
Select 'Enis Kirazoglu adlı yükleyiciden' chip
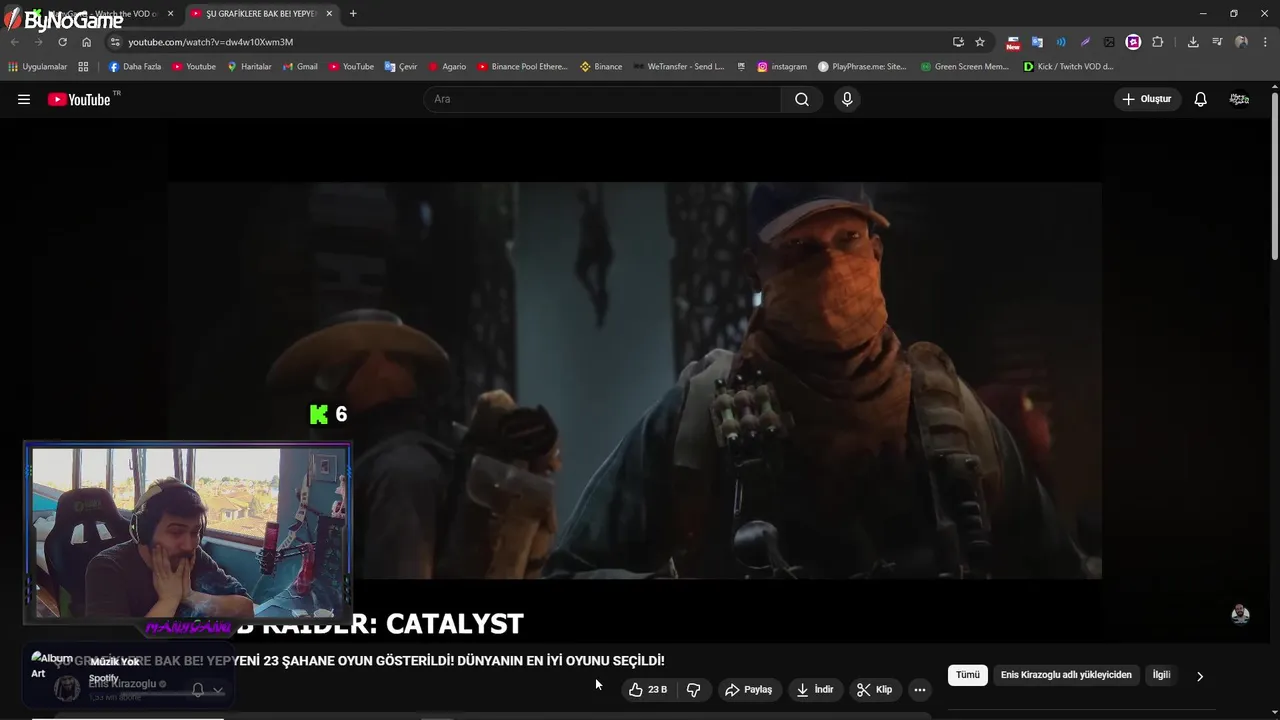coord(1066,675)
